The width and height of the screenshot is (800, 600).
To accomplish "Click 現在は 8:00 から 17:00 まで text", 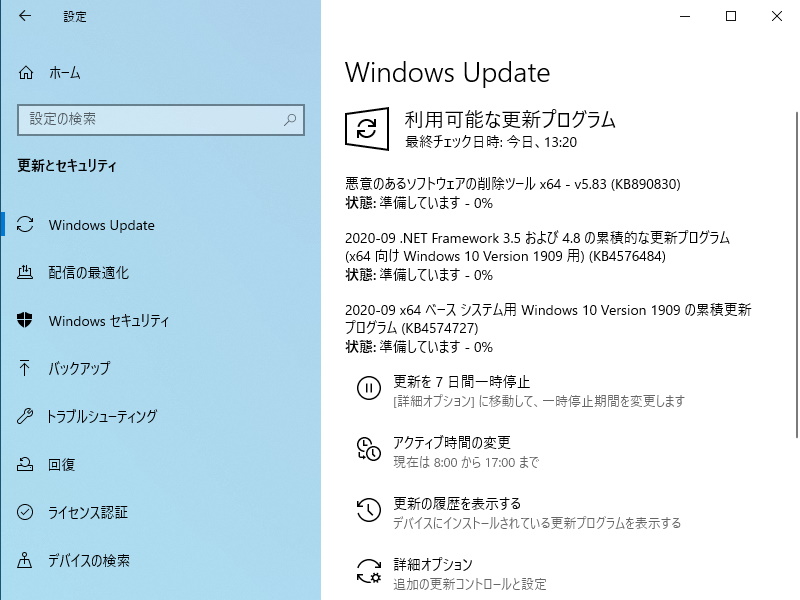I will coord(466,462).
